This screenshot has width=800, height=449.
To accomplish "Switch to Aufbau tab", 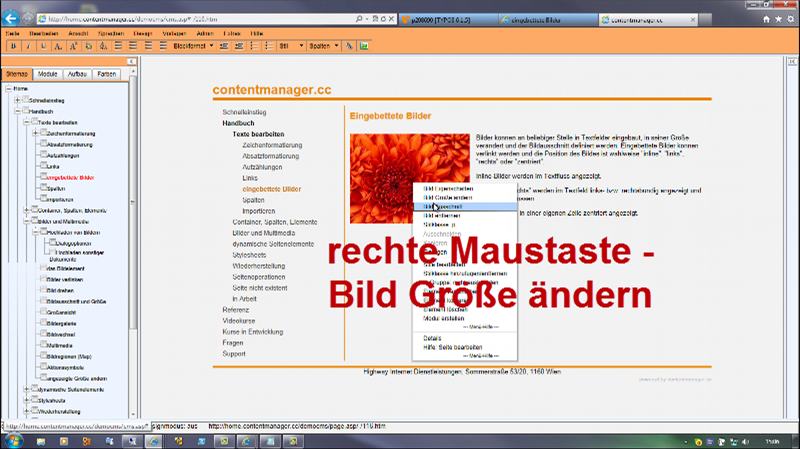I will [x=77, y=74].
